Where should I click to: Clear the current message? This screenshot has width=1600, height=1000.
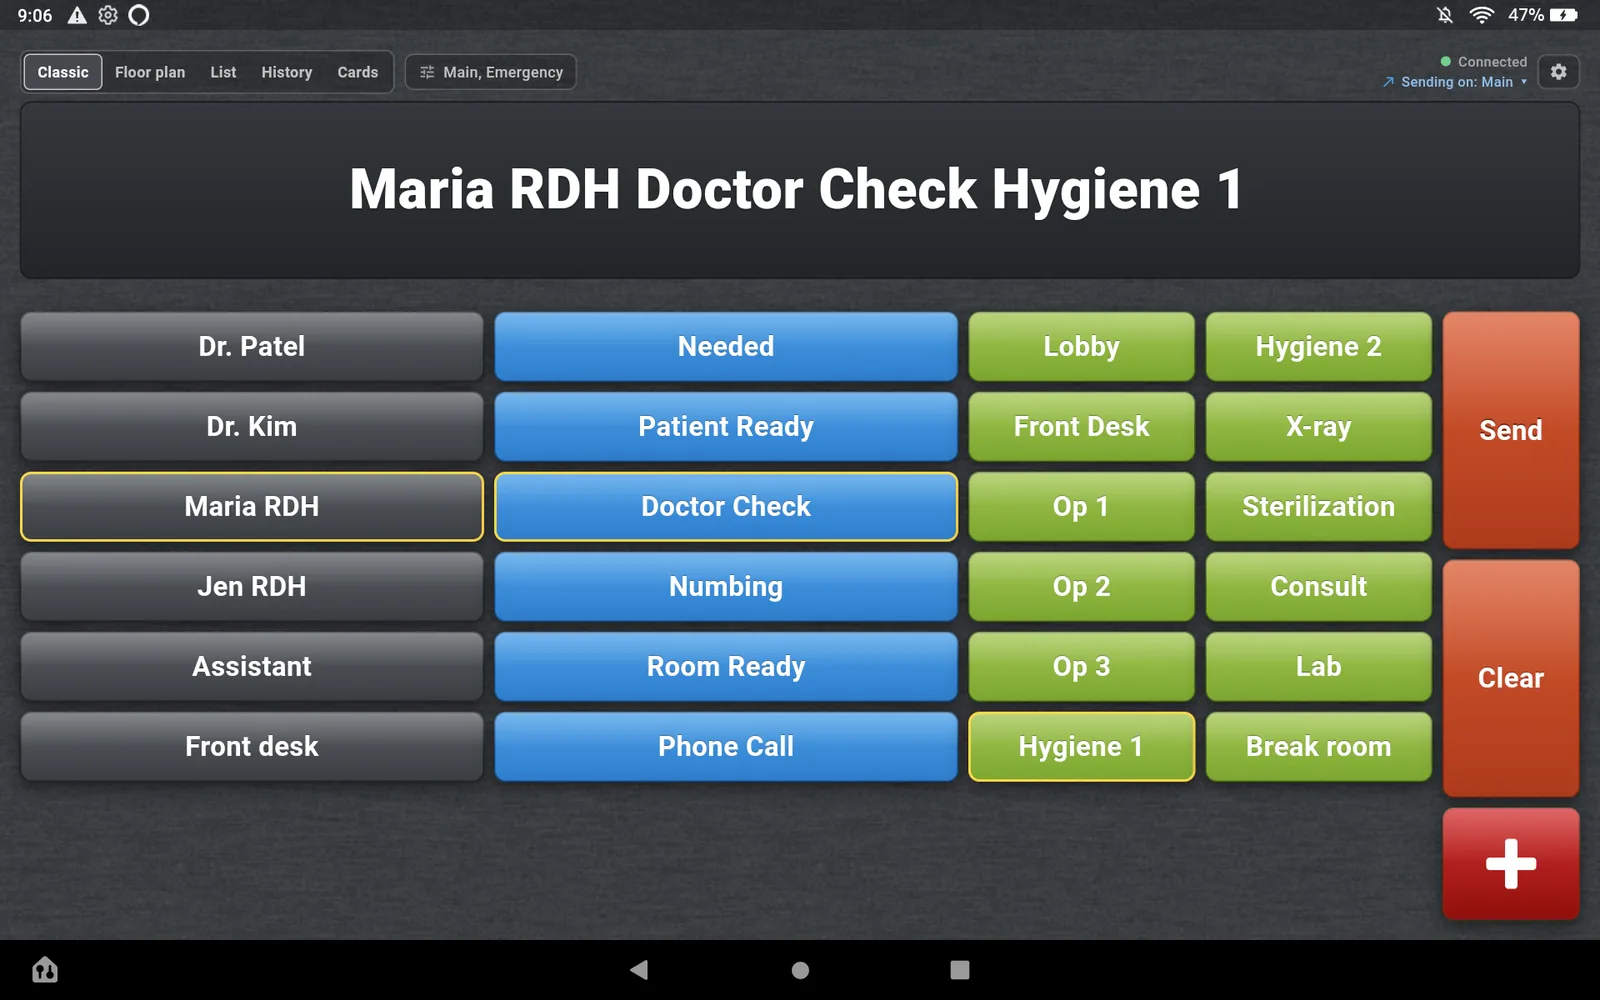1510,678
